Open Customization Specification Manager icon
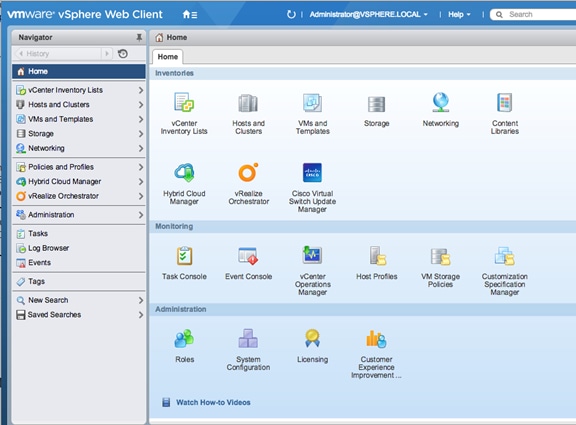The width and height of the screenshot is (576, 425). tap(504, 256)
